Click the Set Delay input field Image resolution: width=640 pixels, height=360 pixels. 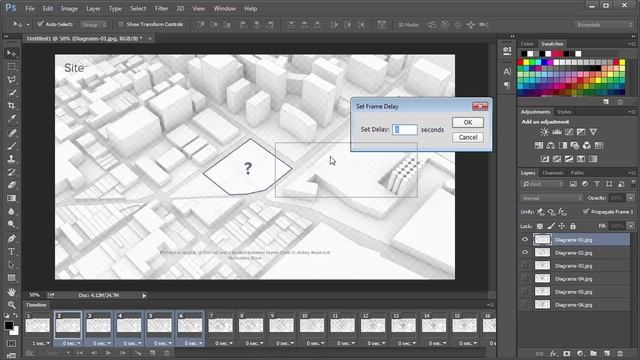pos(405,129)
